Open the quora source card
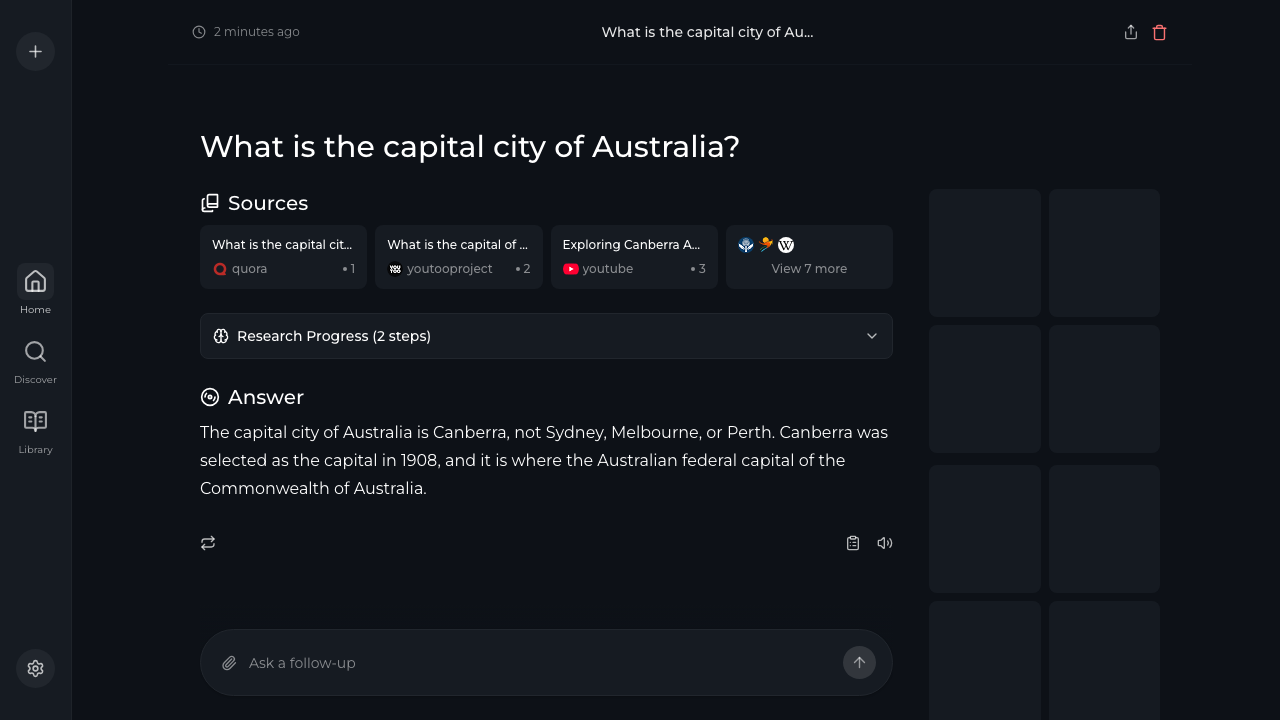This screenshot has width=1280, height=720. click(283, 257)
